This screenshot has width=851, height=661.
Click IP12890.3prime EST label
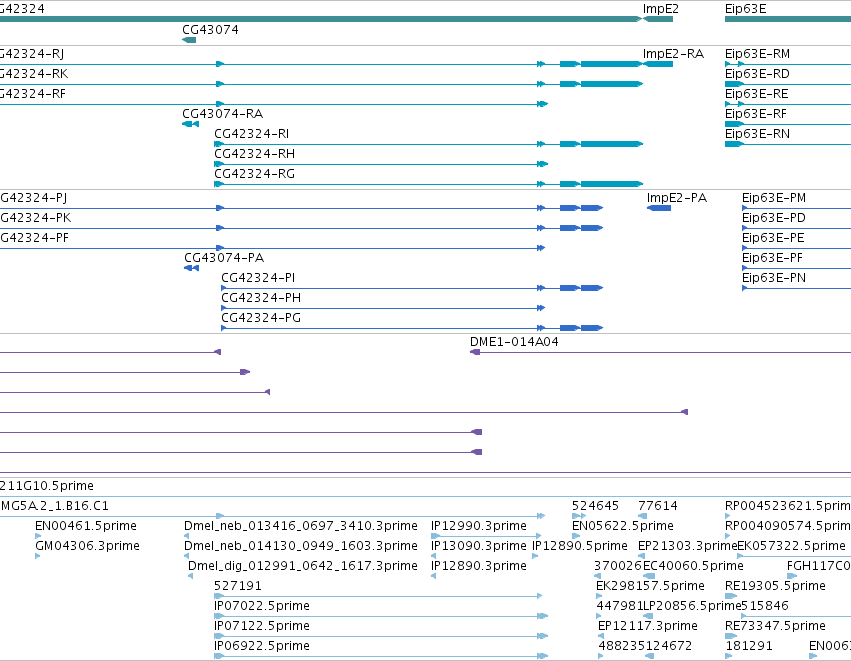(479, 567)
